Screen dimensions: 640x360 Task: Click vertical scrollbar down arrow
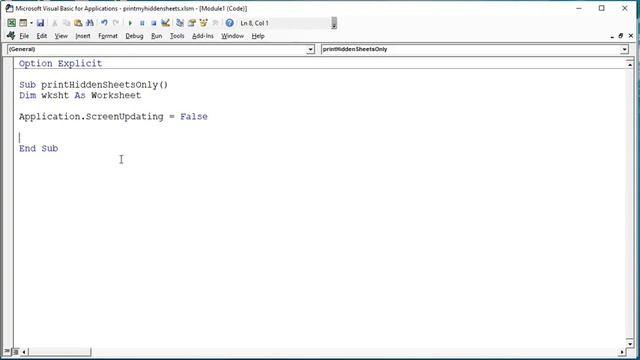[x=630, y=344]
